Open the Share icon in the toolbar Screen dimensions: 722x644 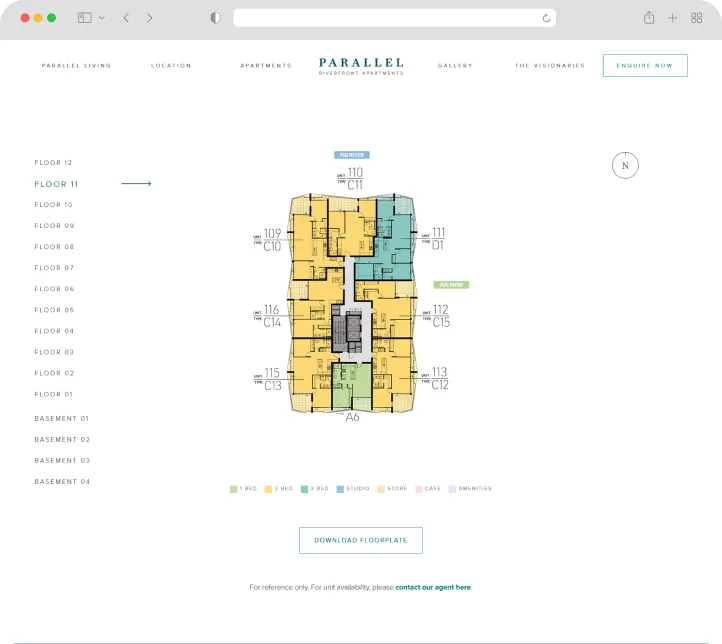(649, 18)
